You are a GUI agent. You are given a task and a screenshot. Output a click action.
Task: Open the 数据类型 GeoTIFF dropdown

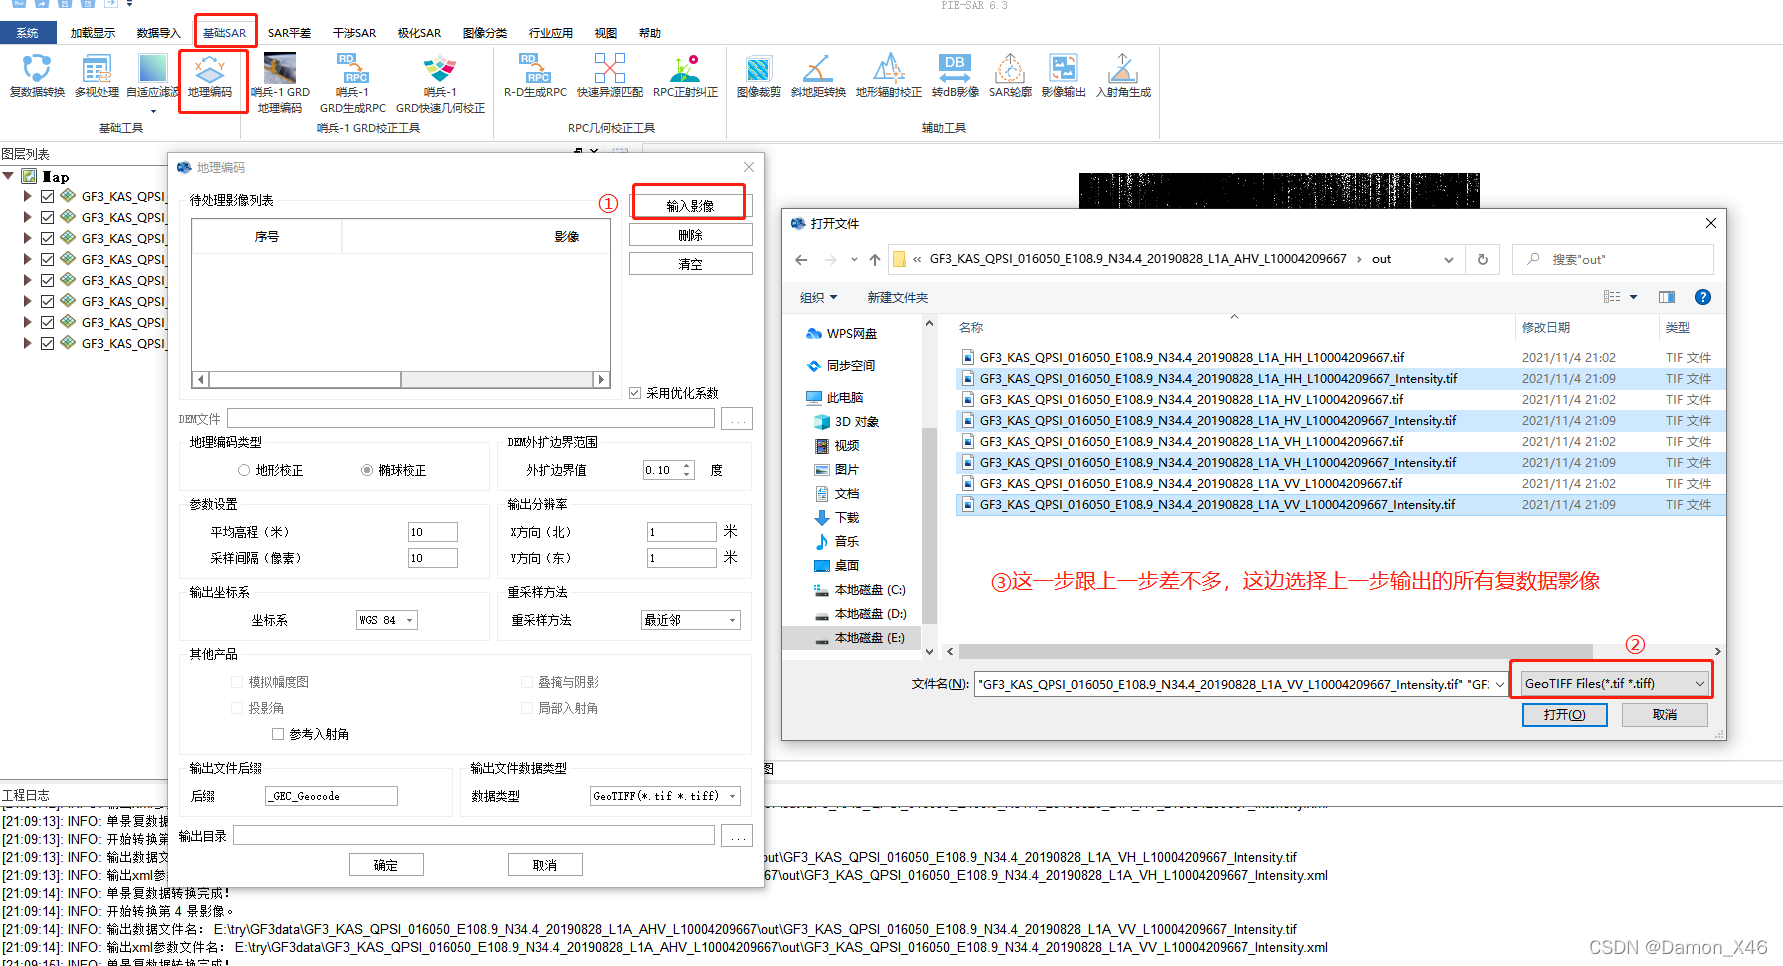click(x=665, y=796)
